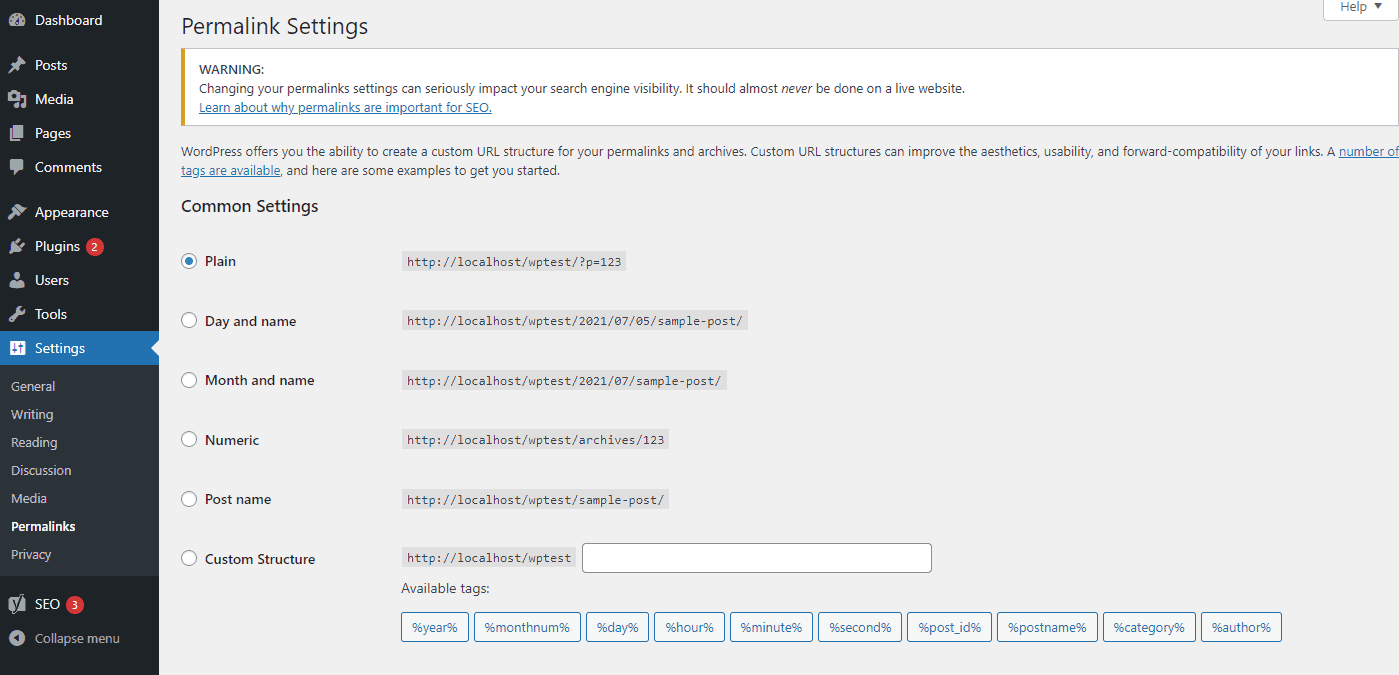This screenshot has height=675, width=1399.
Task: Click the Plugins update badge showing 2
Action: click(x=95, y=246)
